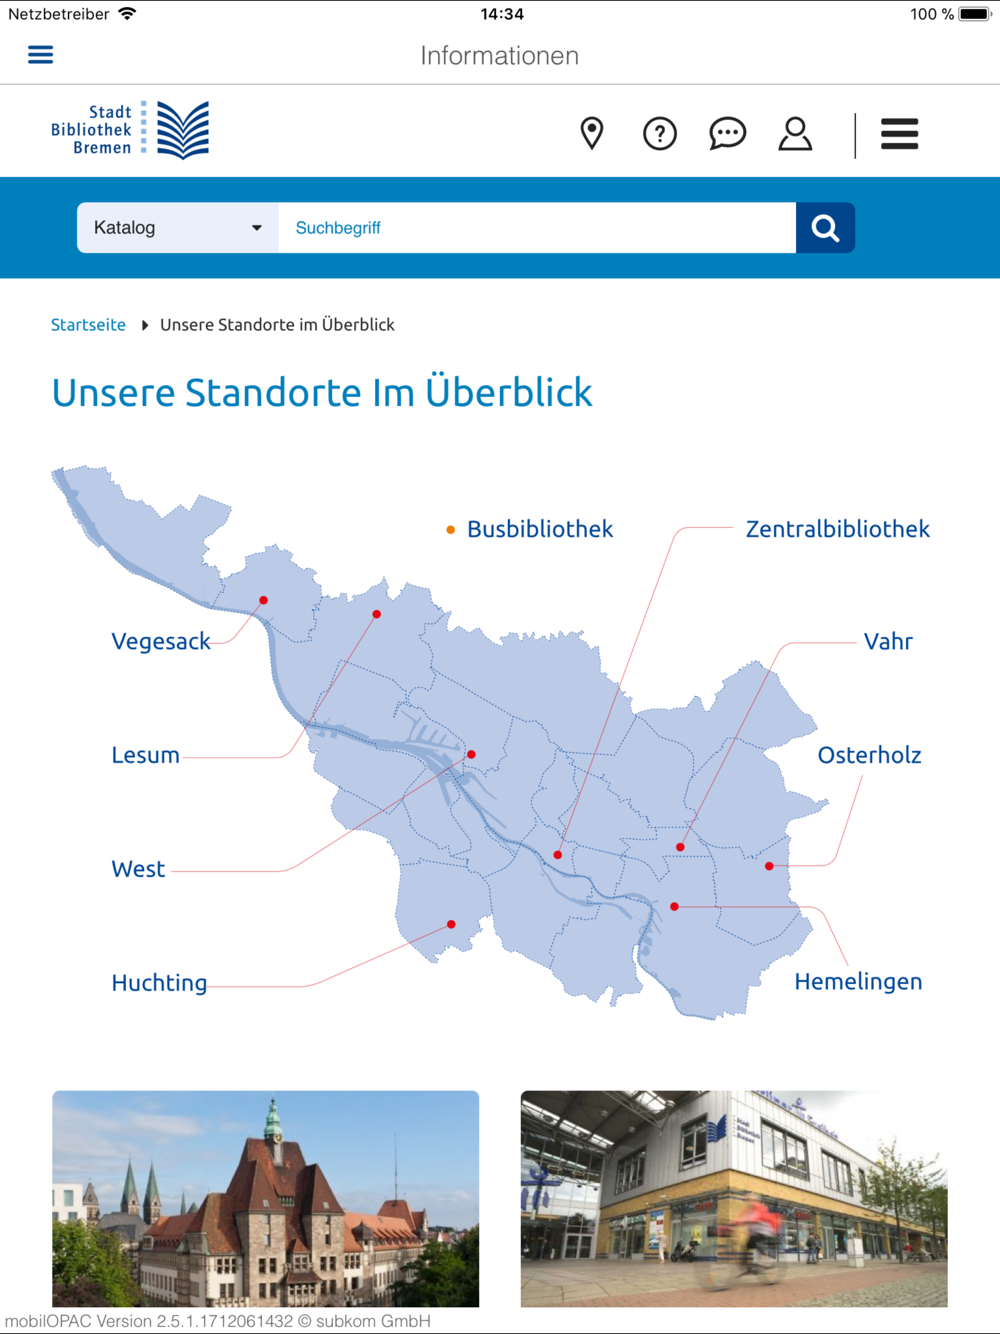The image size is (1000, 1334).
Task: Click the search magnifier button
Action: pyautogui.click(x=825, y=228)
